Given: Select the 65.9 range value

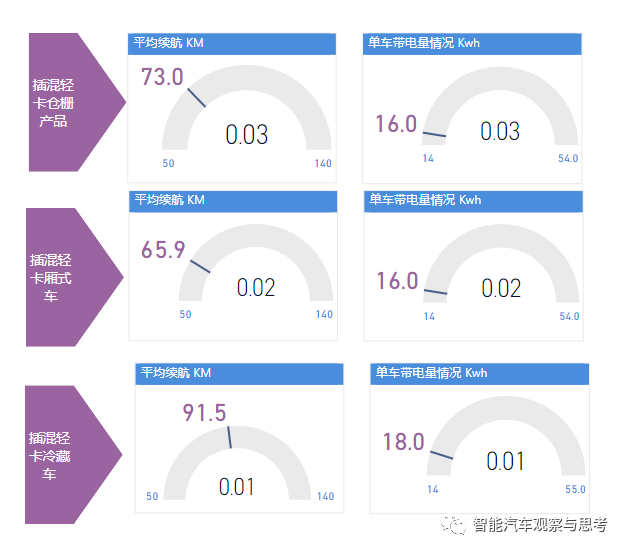Looking at the screenshot, I should tap(163, 250).
